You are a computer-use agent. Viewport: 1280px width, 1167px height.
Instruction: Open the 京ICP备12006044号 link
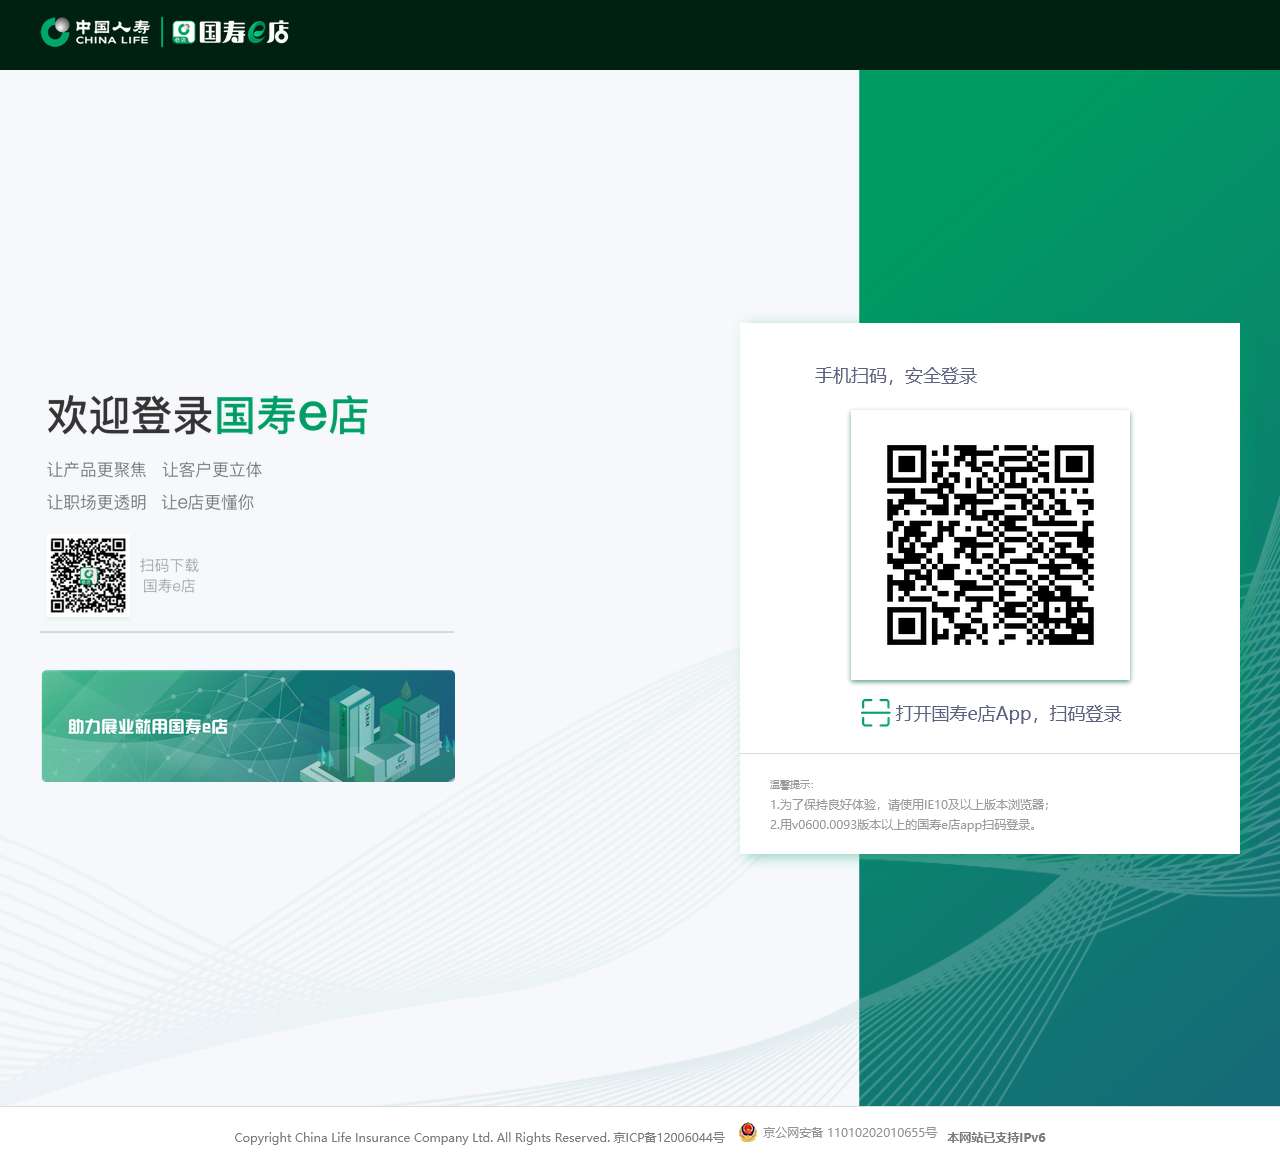pyautogui.click(x=669, y=1138)
